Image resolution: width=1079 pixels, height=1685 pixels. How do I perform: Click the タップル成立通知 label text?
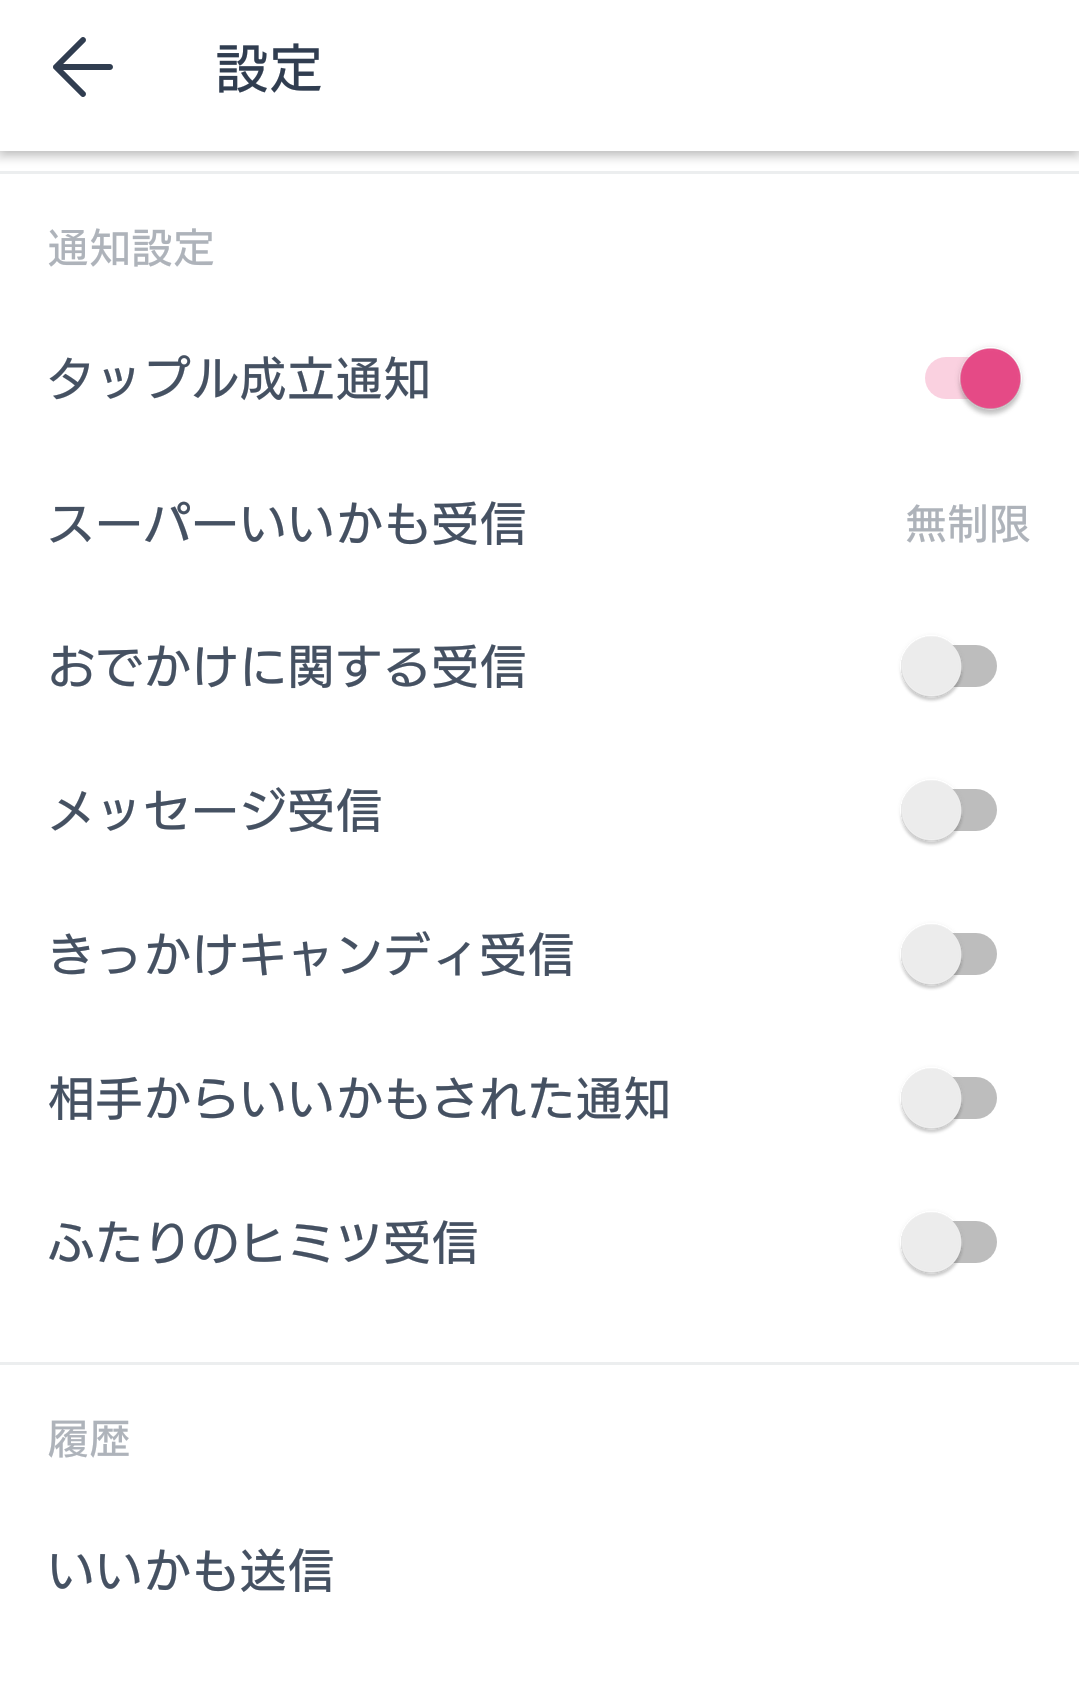239,379
